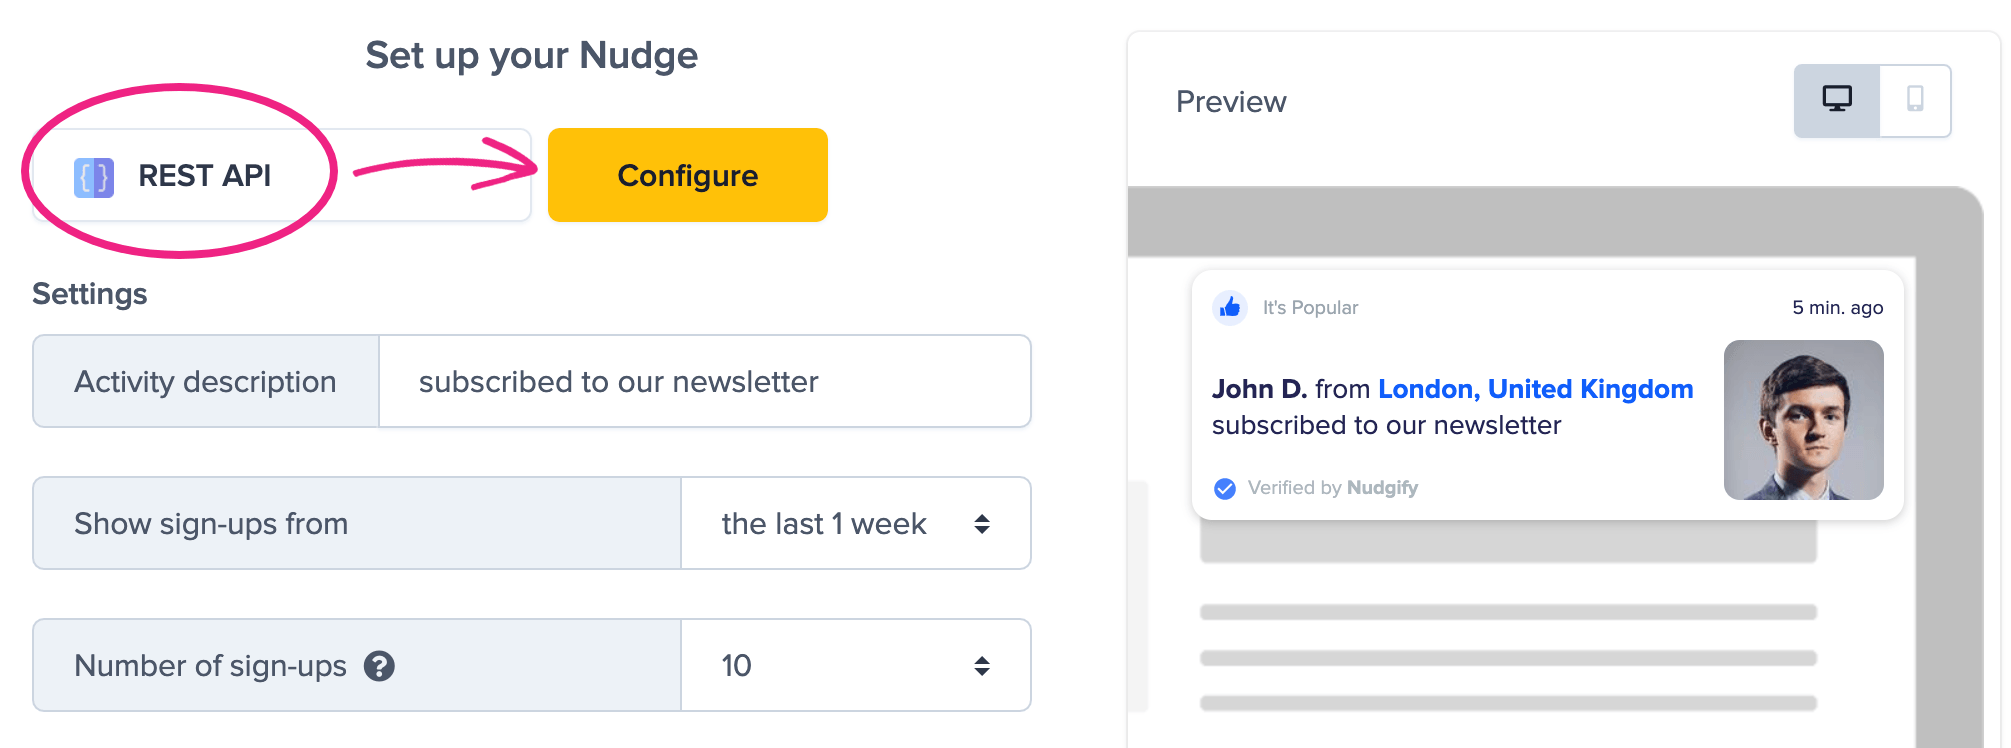Click the John D. profile photo
The width and height of the screenshot is (2011, 748).
coord(1803,420)
